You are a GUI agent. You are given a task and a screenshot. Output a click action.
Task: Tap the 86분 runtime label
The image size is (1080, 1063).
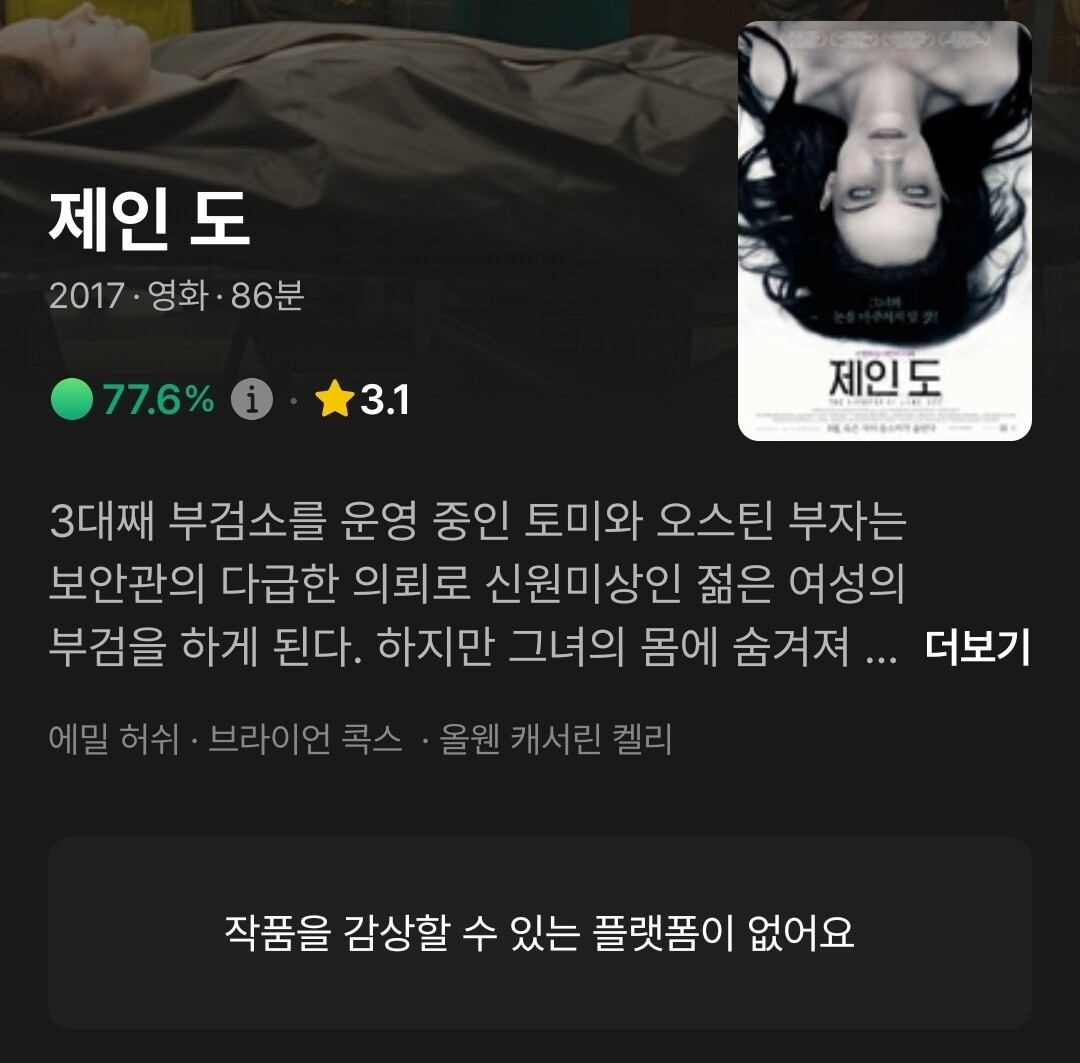pyautogui.click(x=267, y=296)
